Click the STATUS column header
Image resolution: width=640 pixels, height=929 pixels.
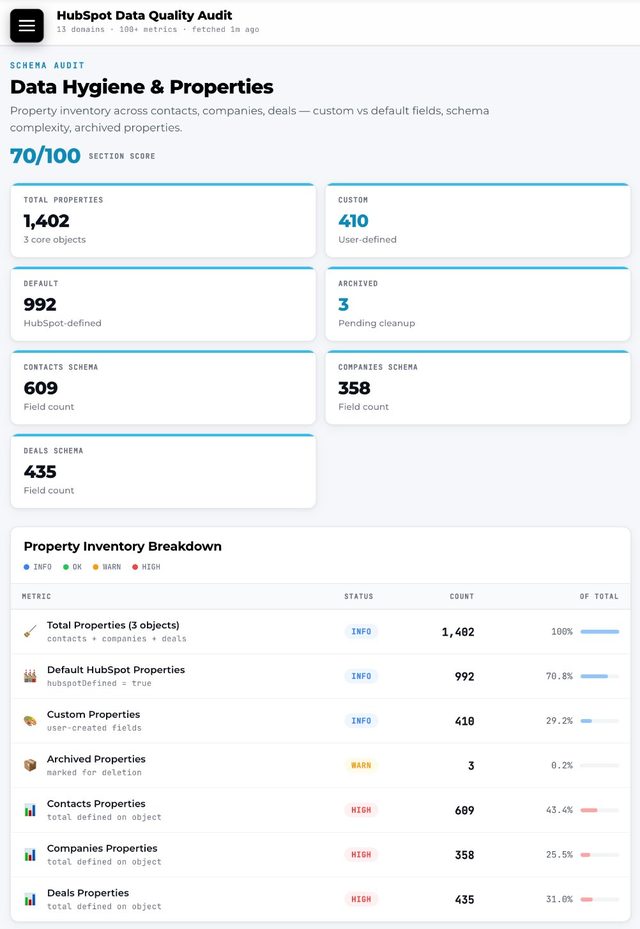(x=359, y=596)
